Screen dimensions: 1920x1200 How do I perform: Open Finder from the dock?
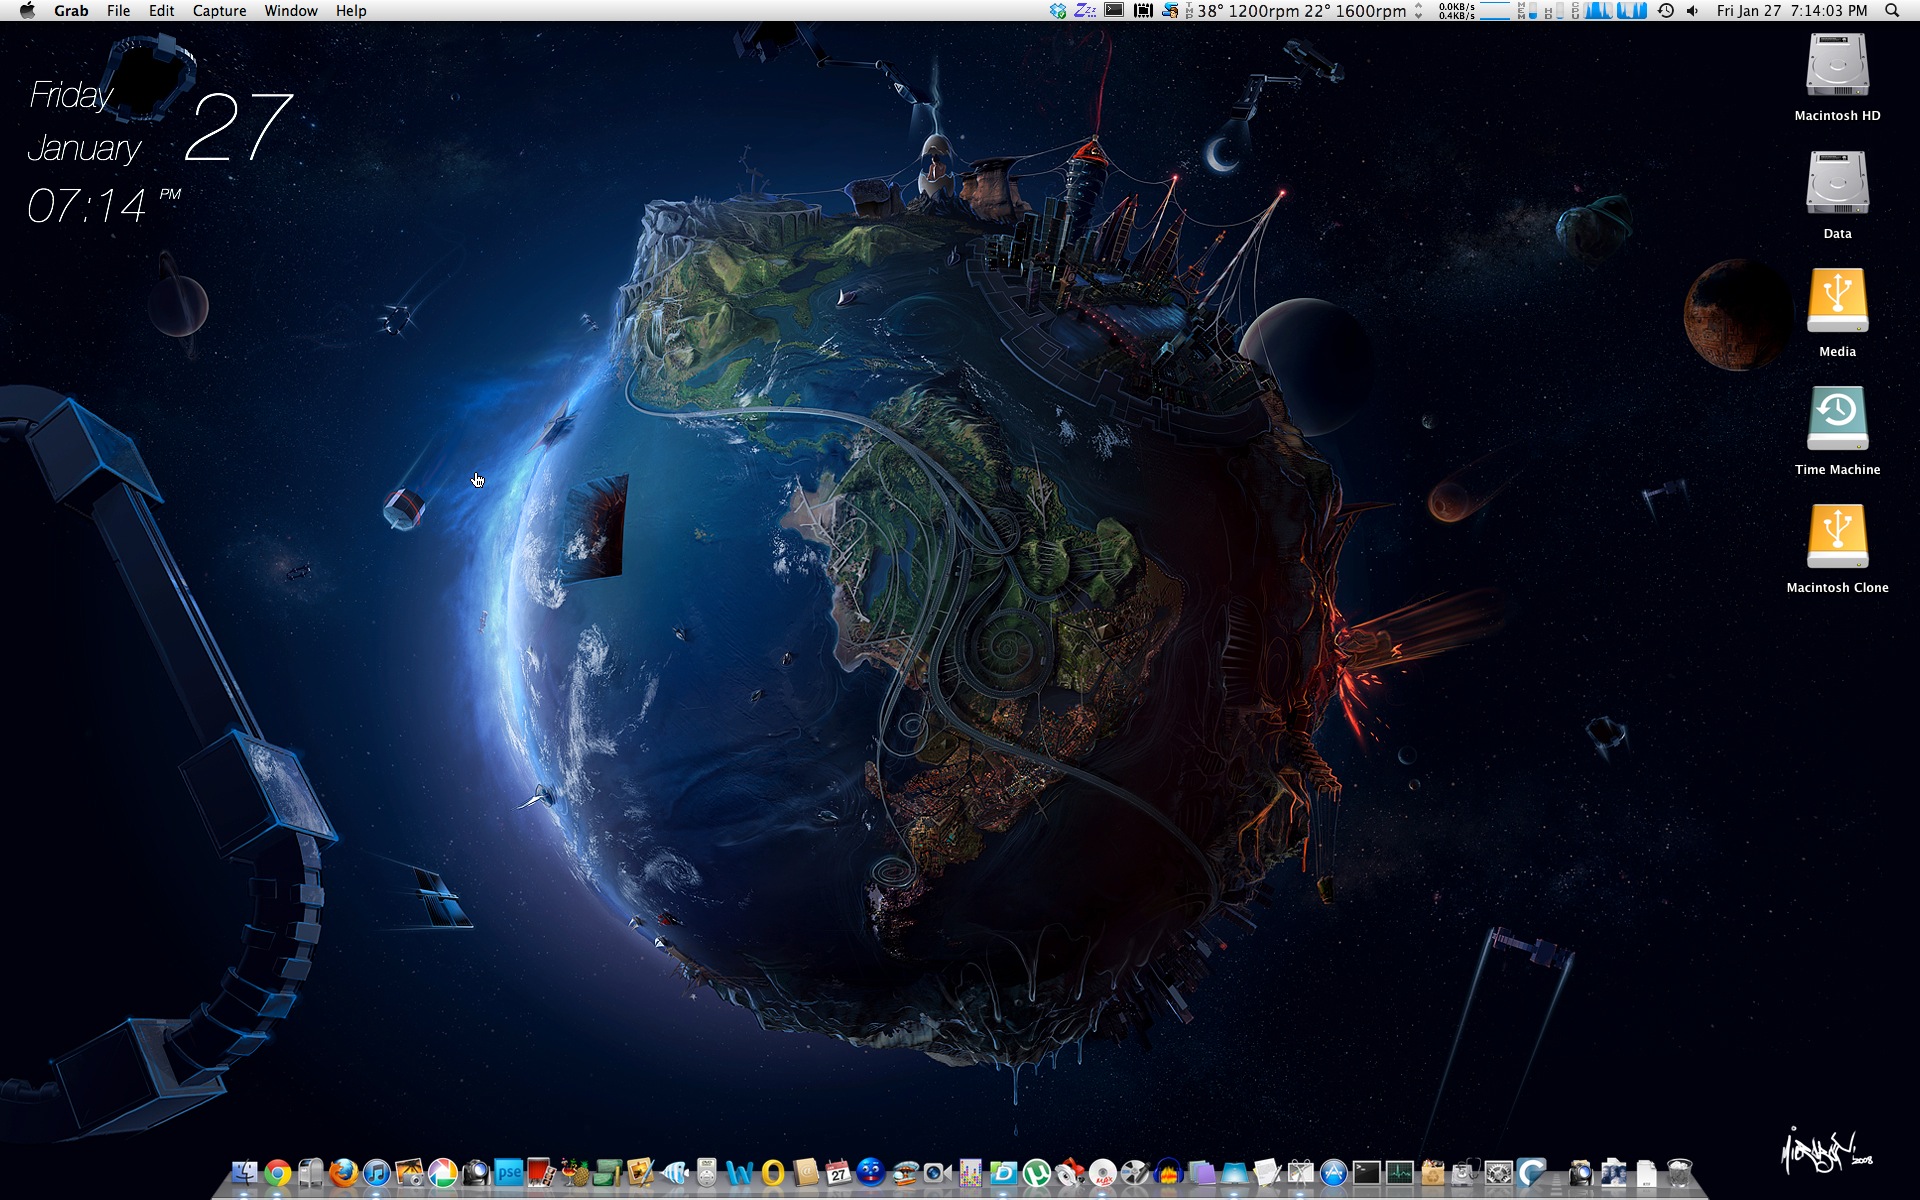pos(245,1172)
